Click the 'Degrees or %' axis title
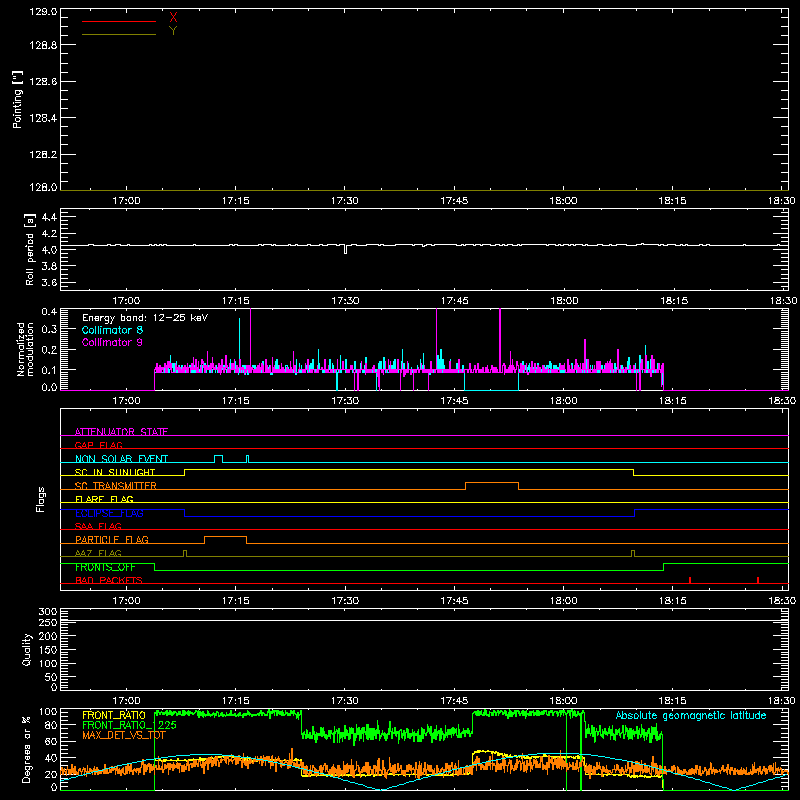This screenshot has height=800, width=800. (26, 749)
